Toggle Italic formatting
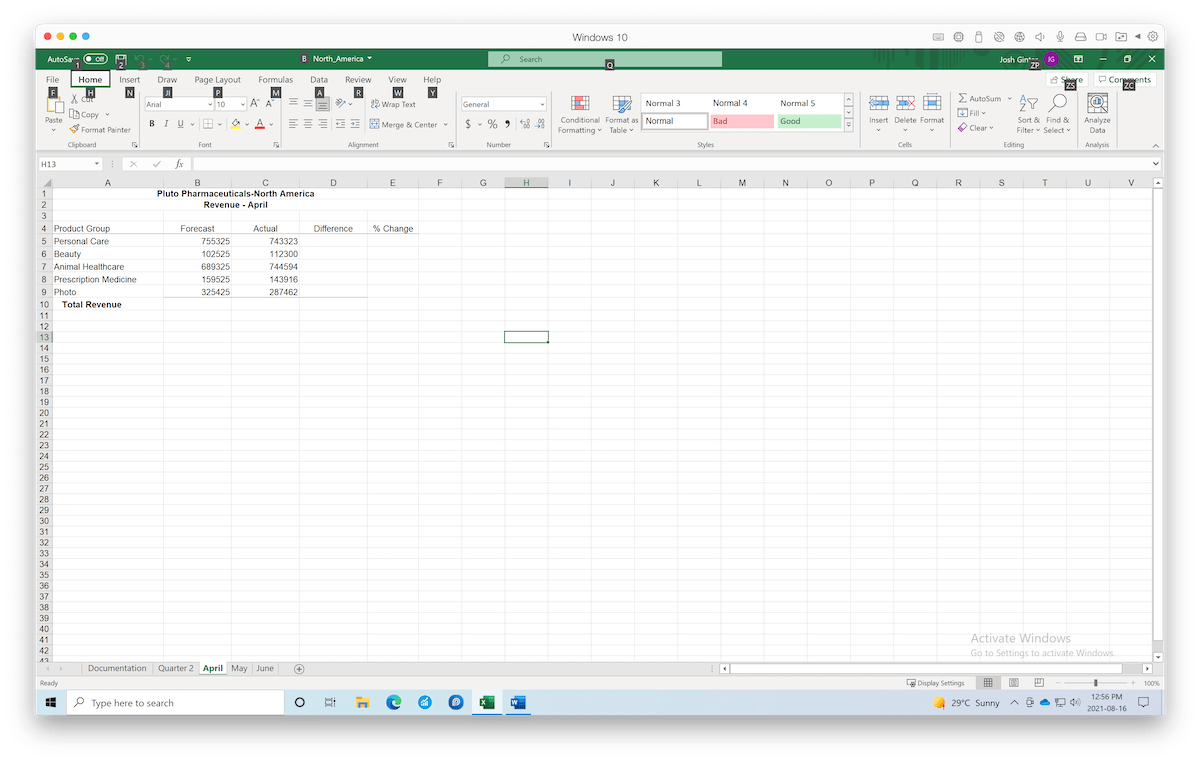This screenshot has width=1200, height=762. [166, 124]
